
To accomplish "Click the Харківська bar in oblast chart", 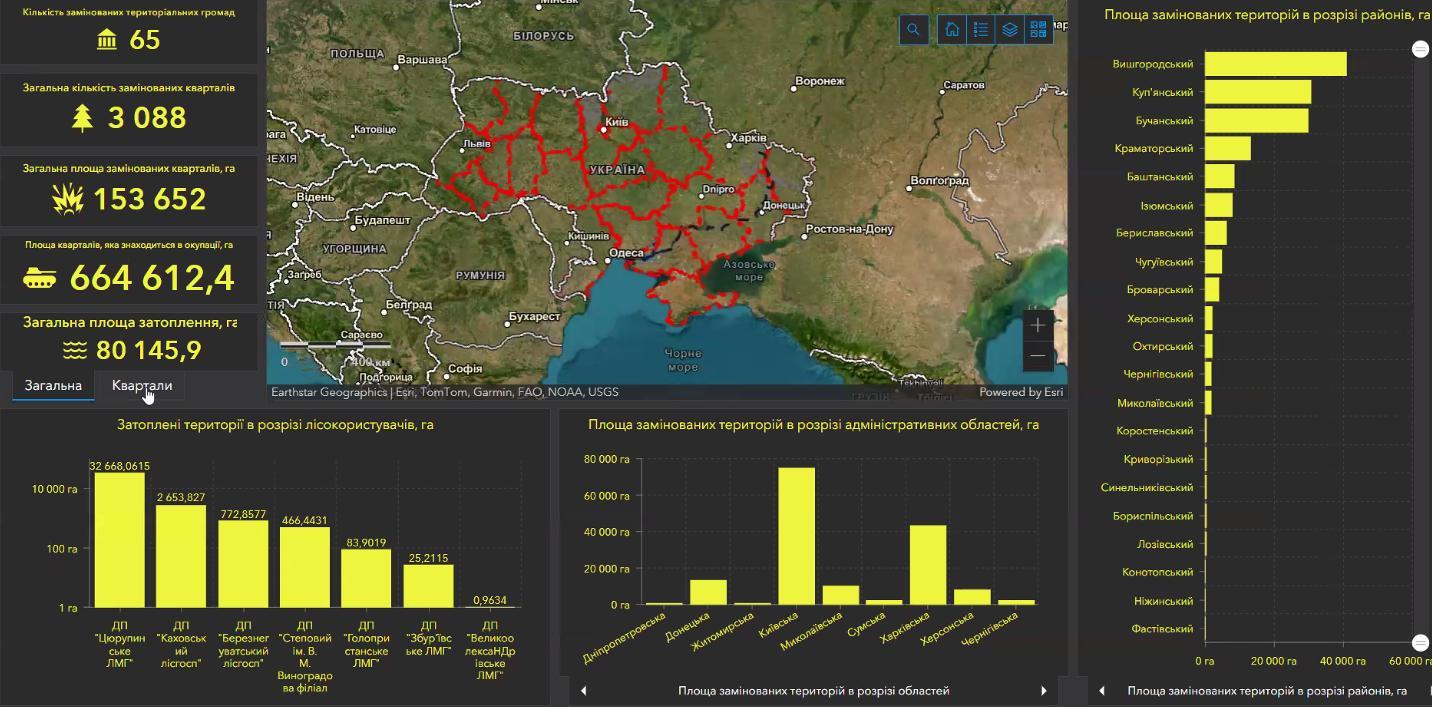I will click(928, 564).
